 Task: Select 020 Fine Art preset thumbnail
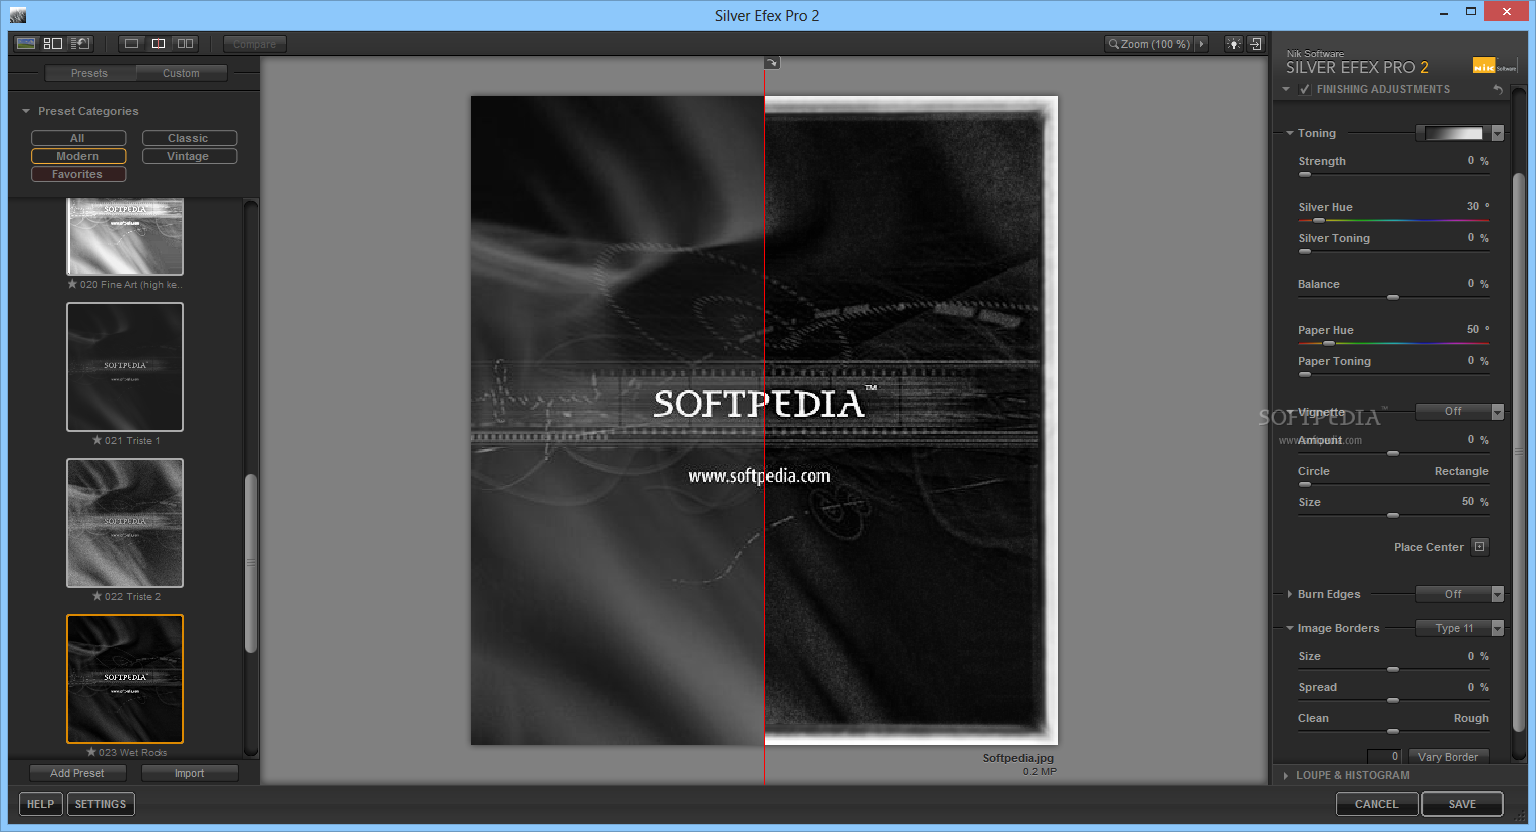[x=125, y=237]
